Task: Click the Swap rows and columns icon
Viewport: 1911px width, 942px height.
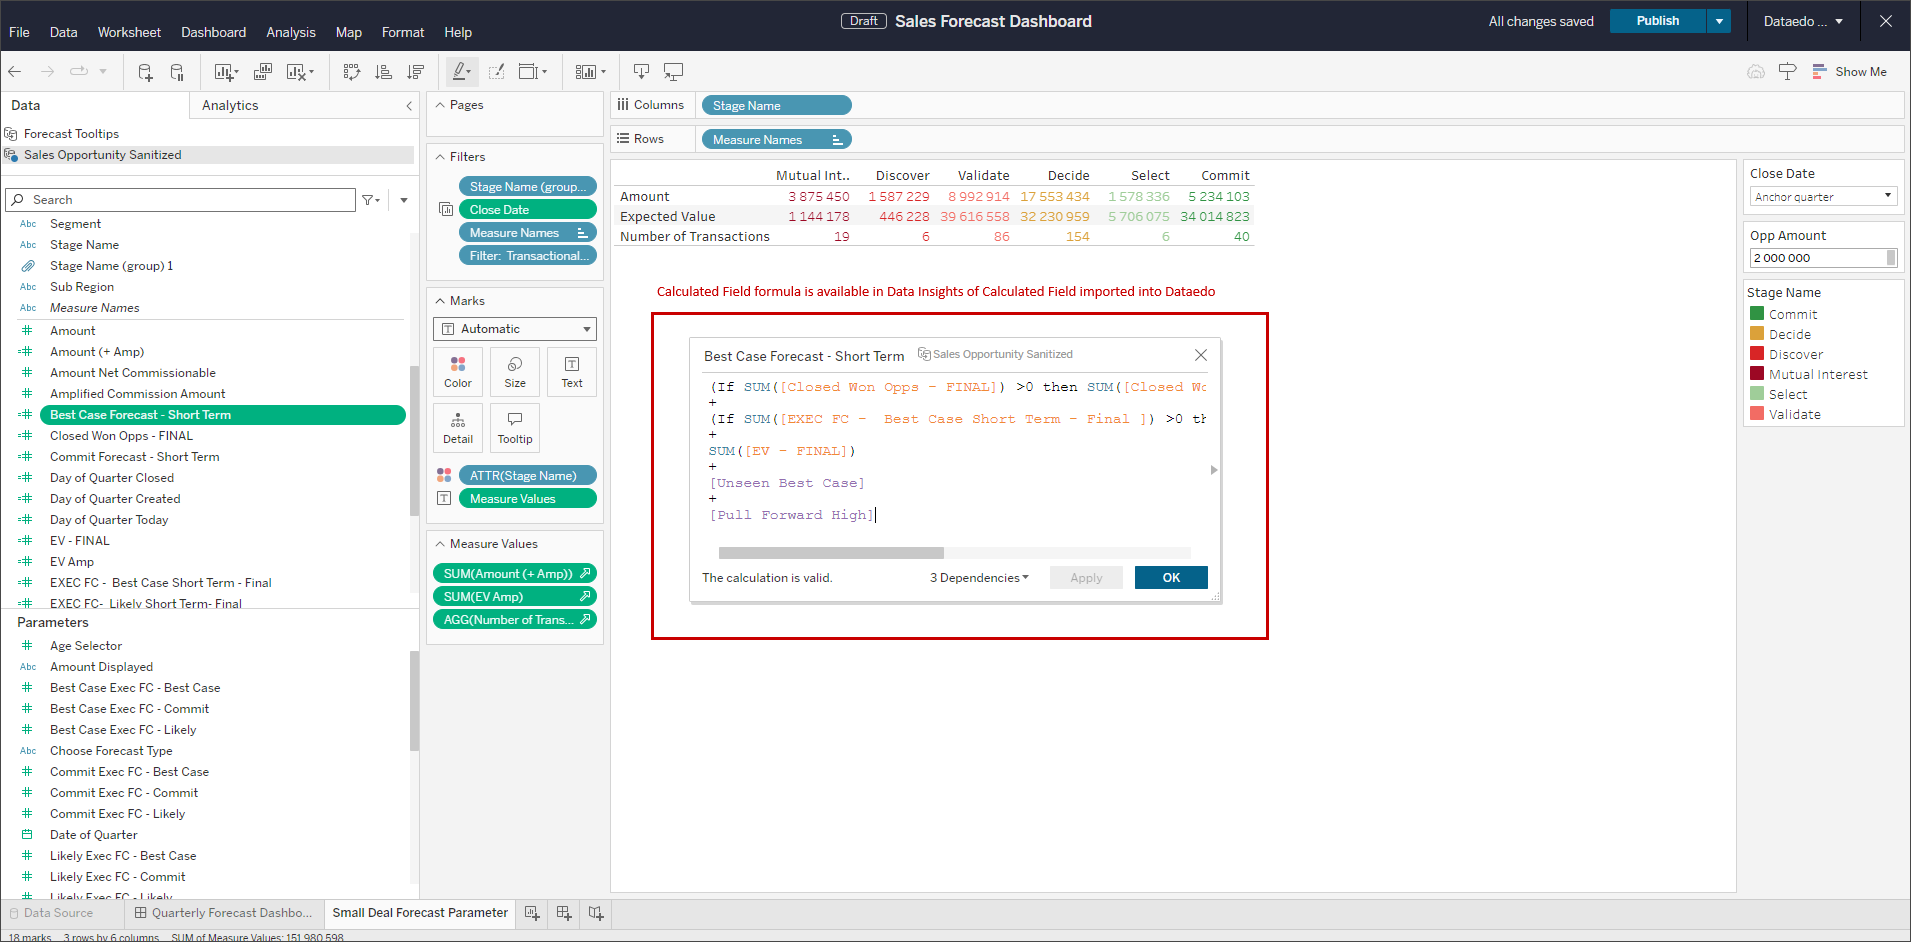Action: click(352, 72)
